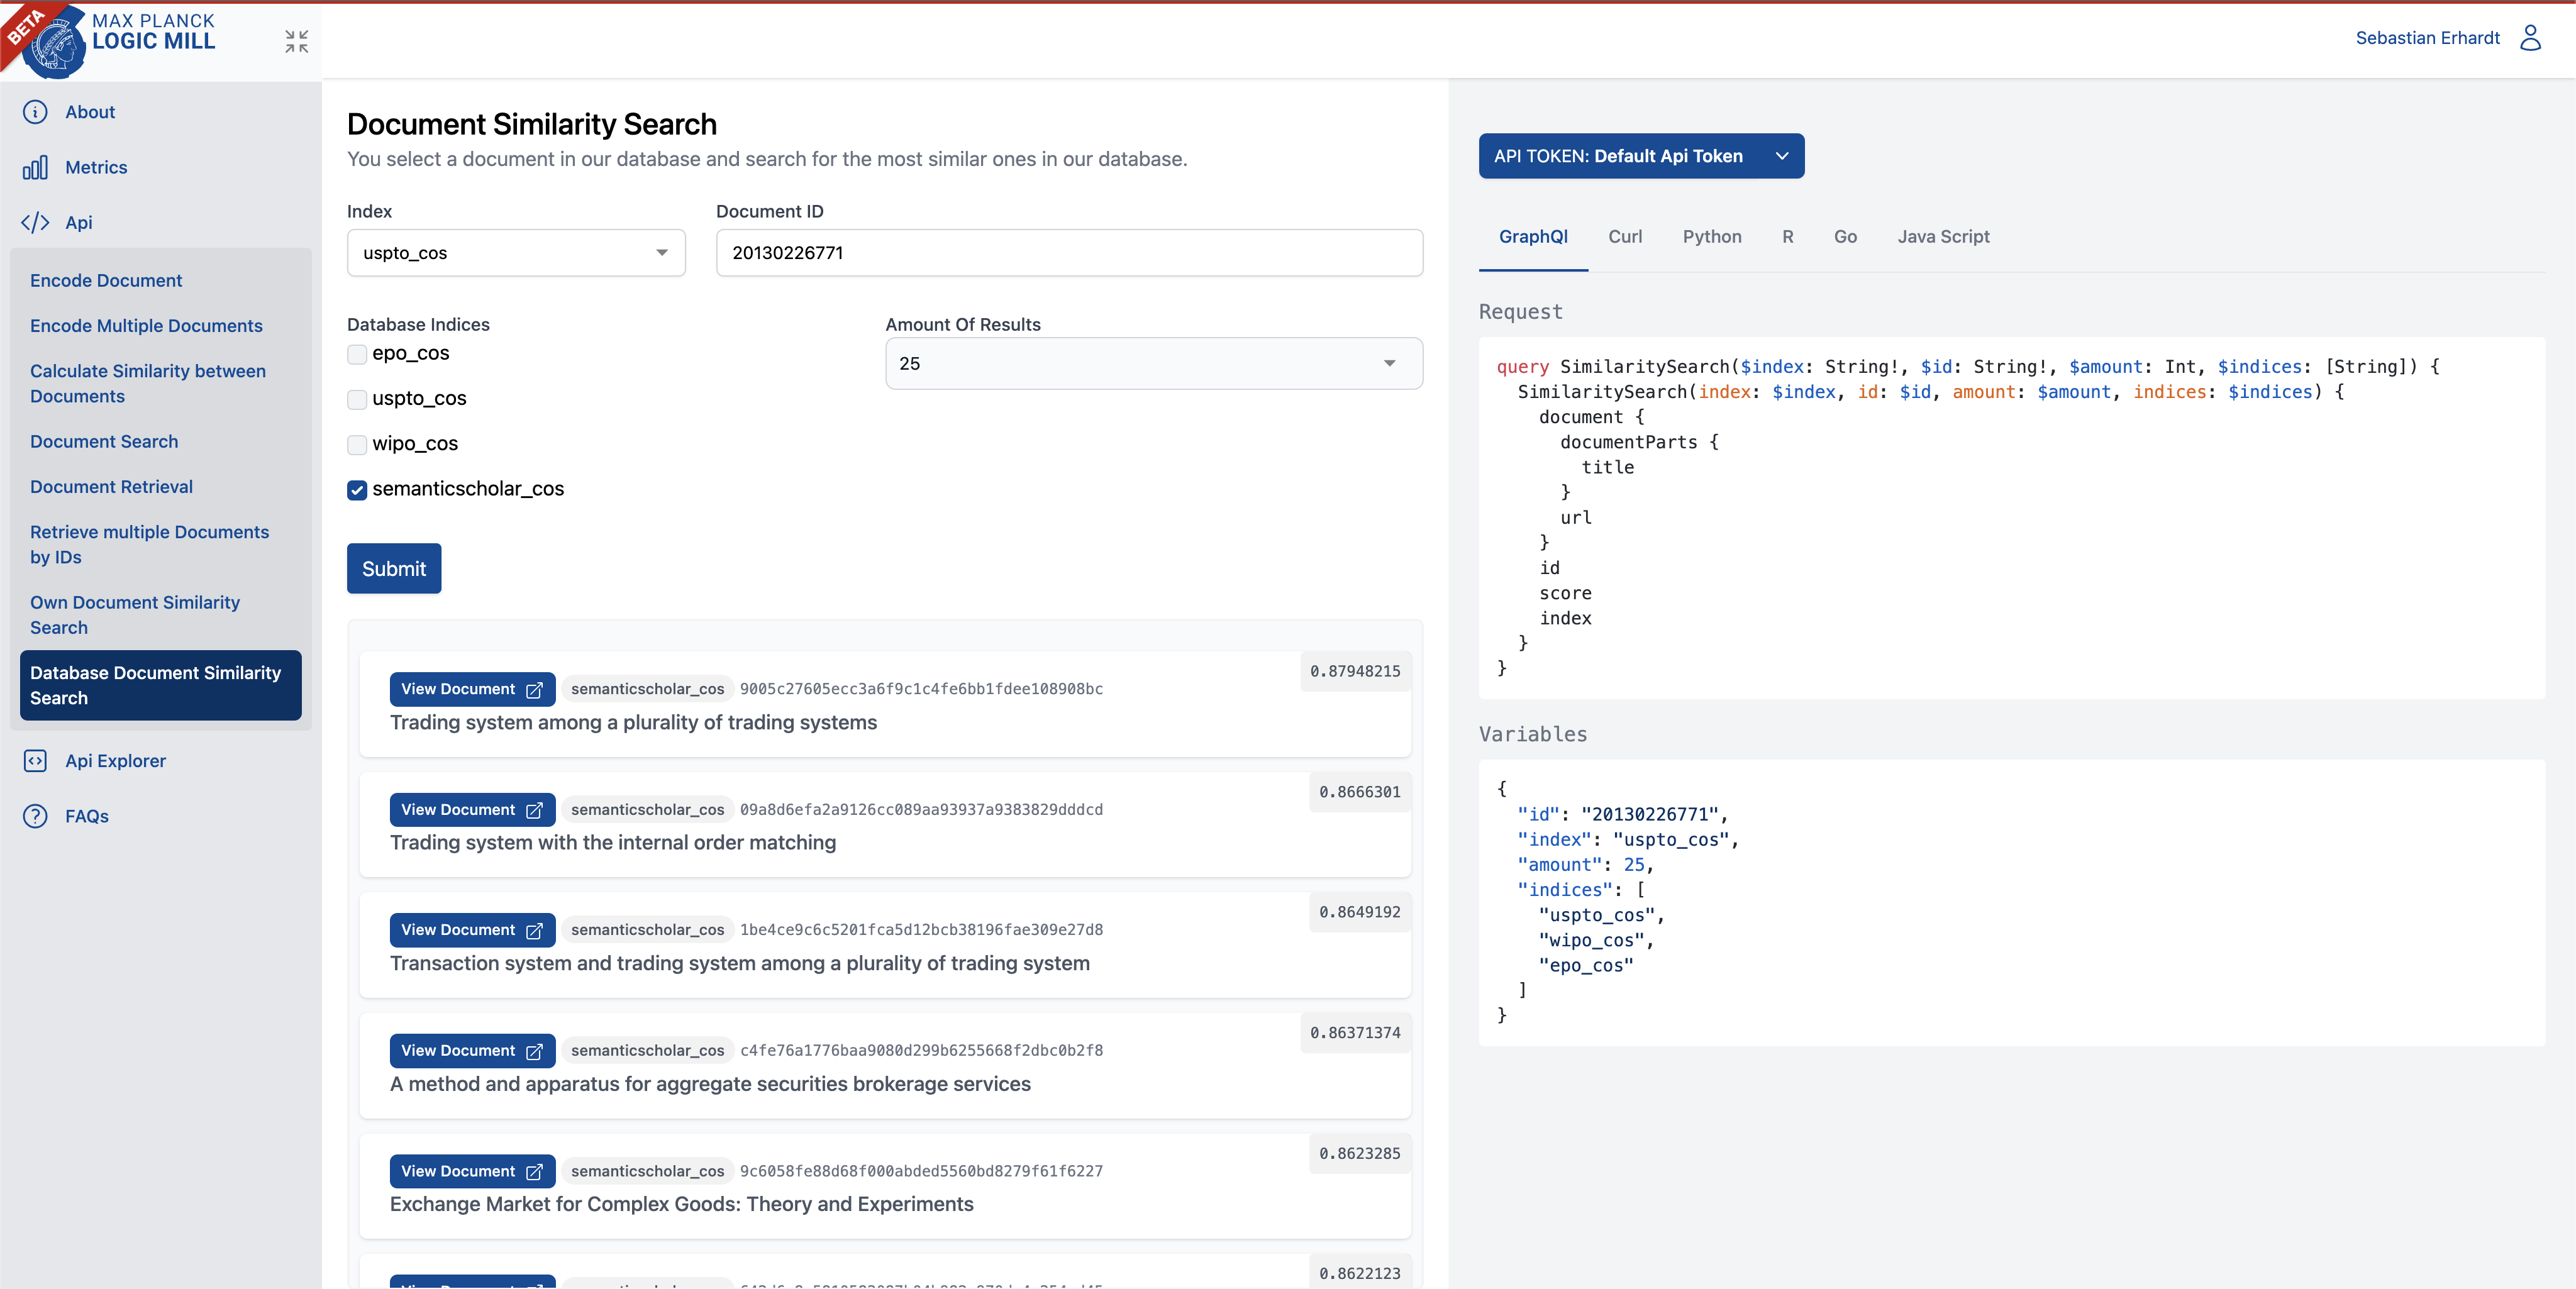2576x1289 pixels.
Task: Open Own Document Similarity Search page
Action: (135, 615)
